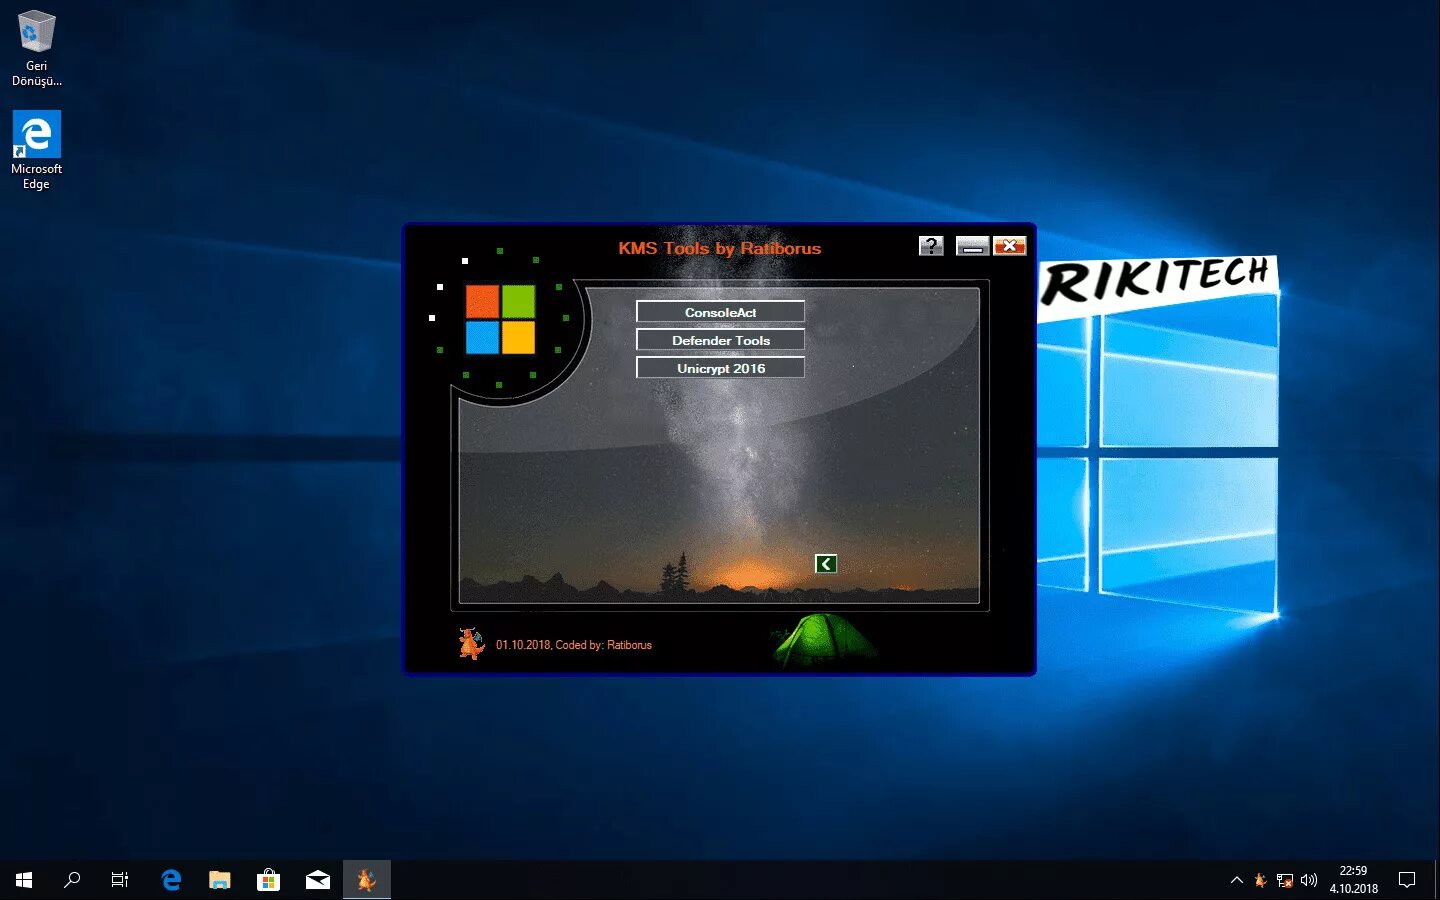
Task: Click the orange dragon mascot in KMS Tools
Action: click(471, 643)
